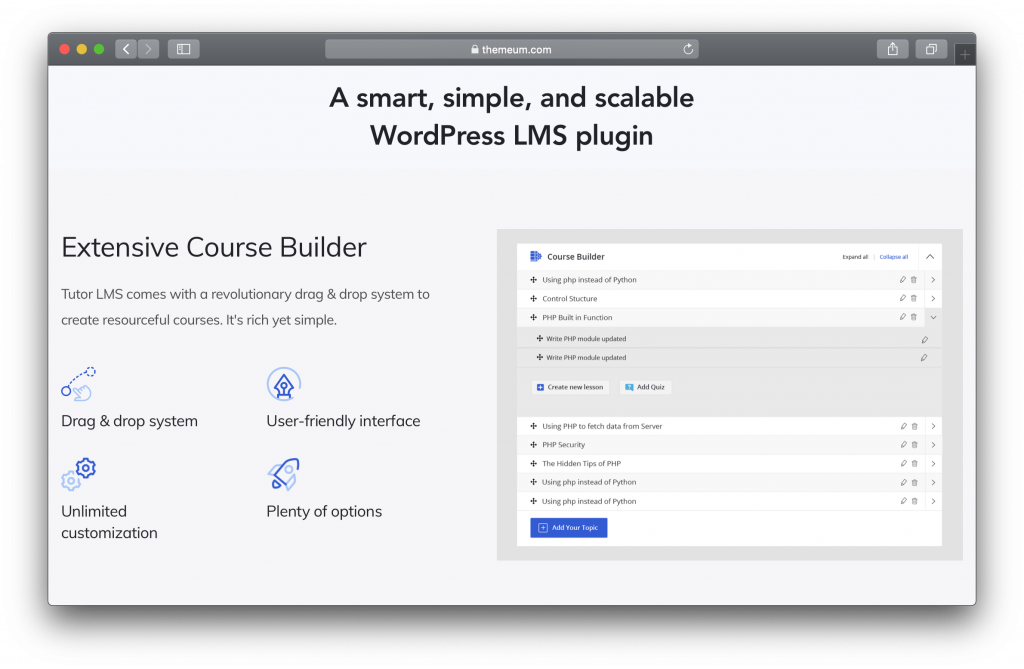The image size is (1024, 669).
Task: Expand the Control Stucture topic chevron
Action: pos(933,299)
